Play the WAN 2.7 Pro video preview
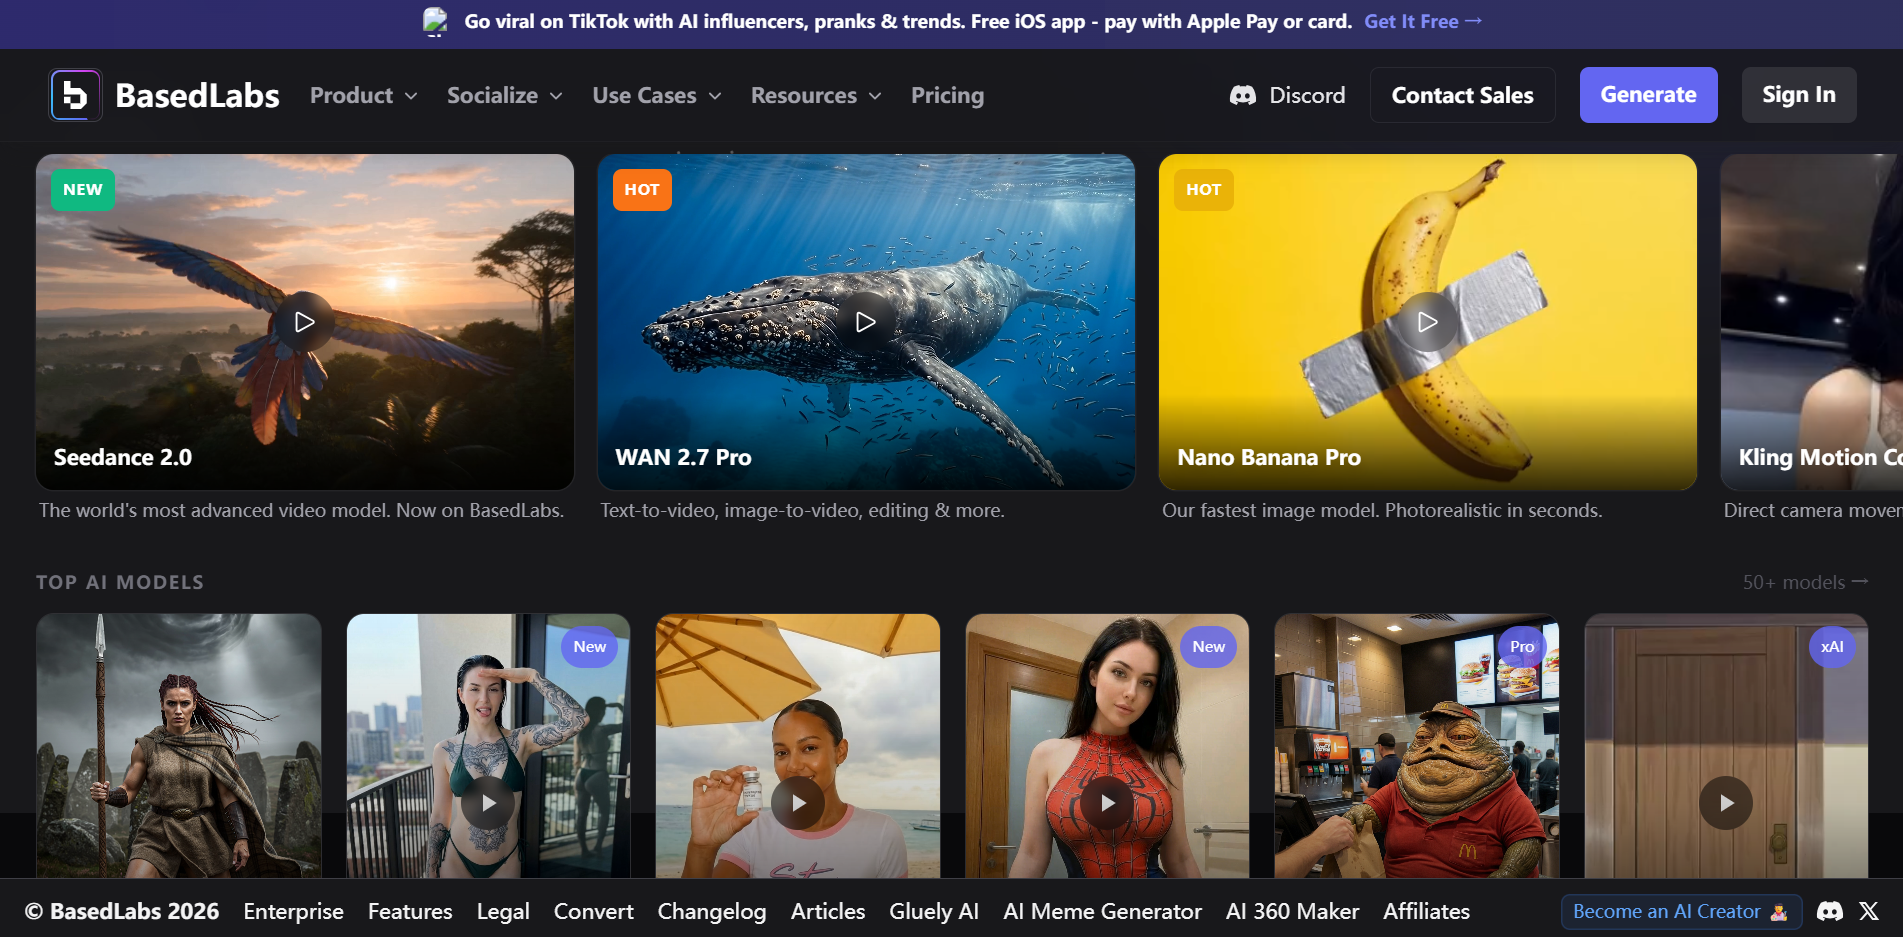 (866, 322)
